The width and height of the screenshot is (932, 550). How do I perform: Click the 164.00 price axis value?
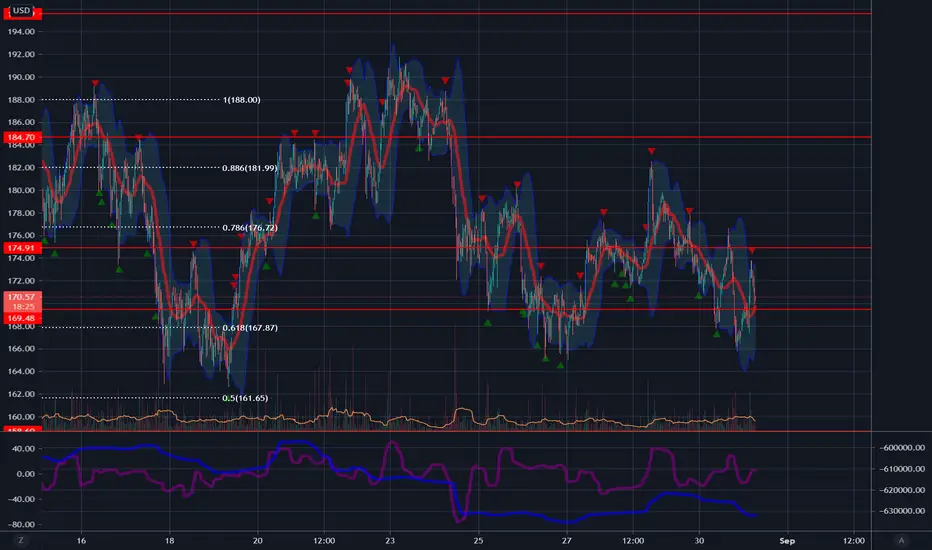click(21, 371)
